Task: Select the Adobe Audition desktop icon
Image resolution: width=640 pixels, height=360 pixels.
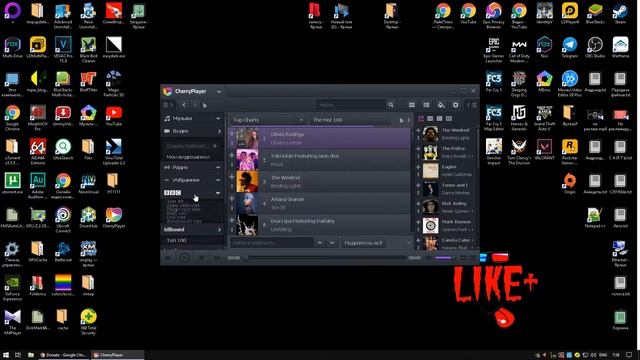Action: 38,186
